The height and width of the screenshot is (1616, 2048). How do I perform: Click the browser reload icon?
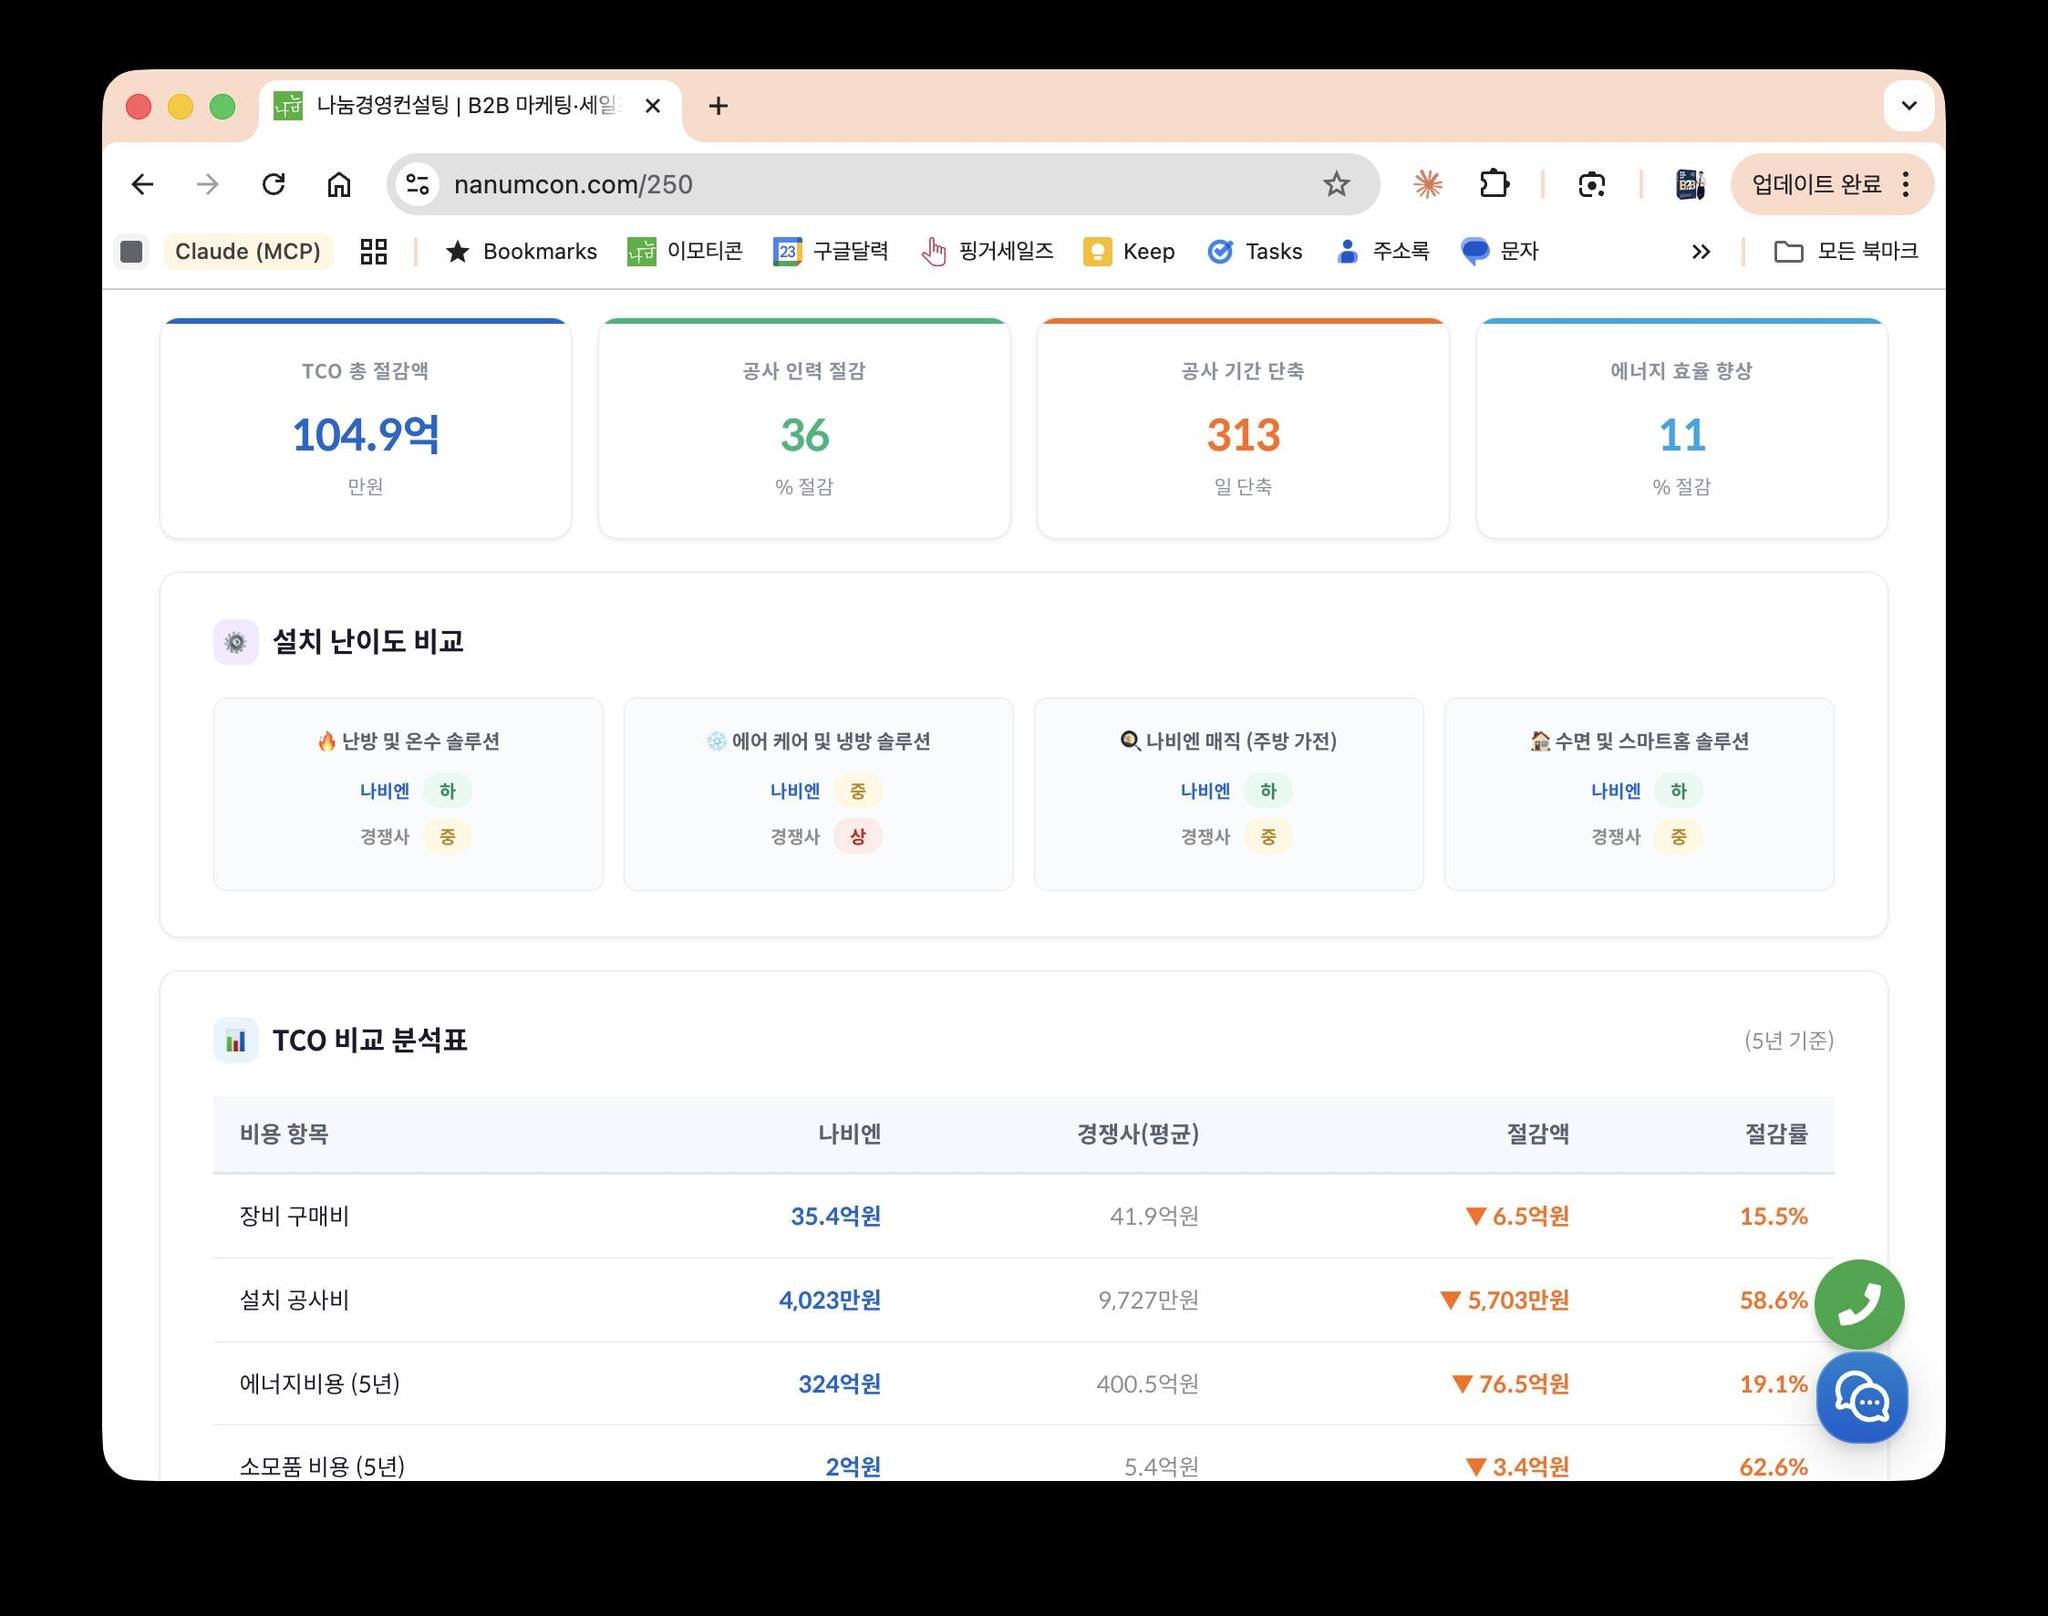(x=273, y=184)
